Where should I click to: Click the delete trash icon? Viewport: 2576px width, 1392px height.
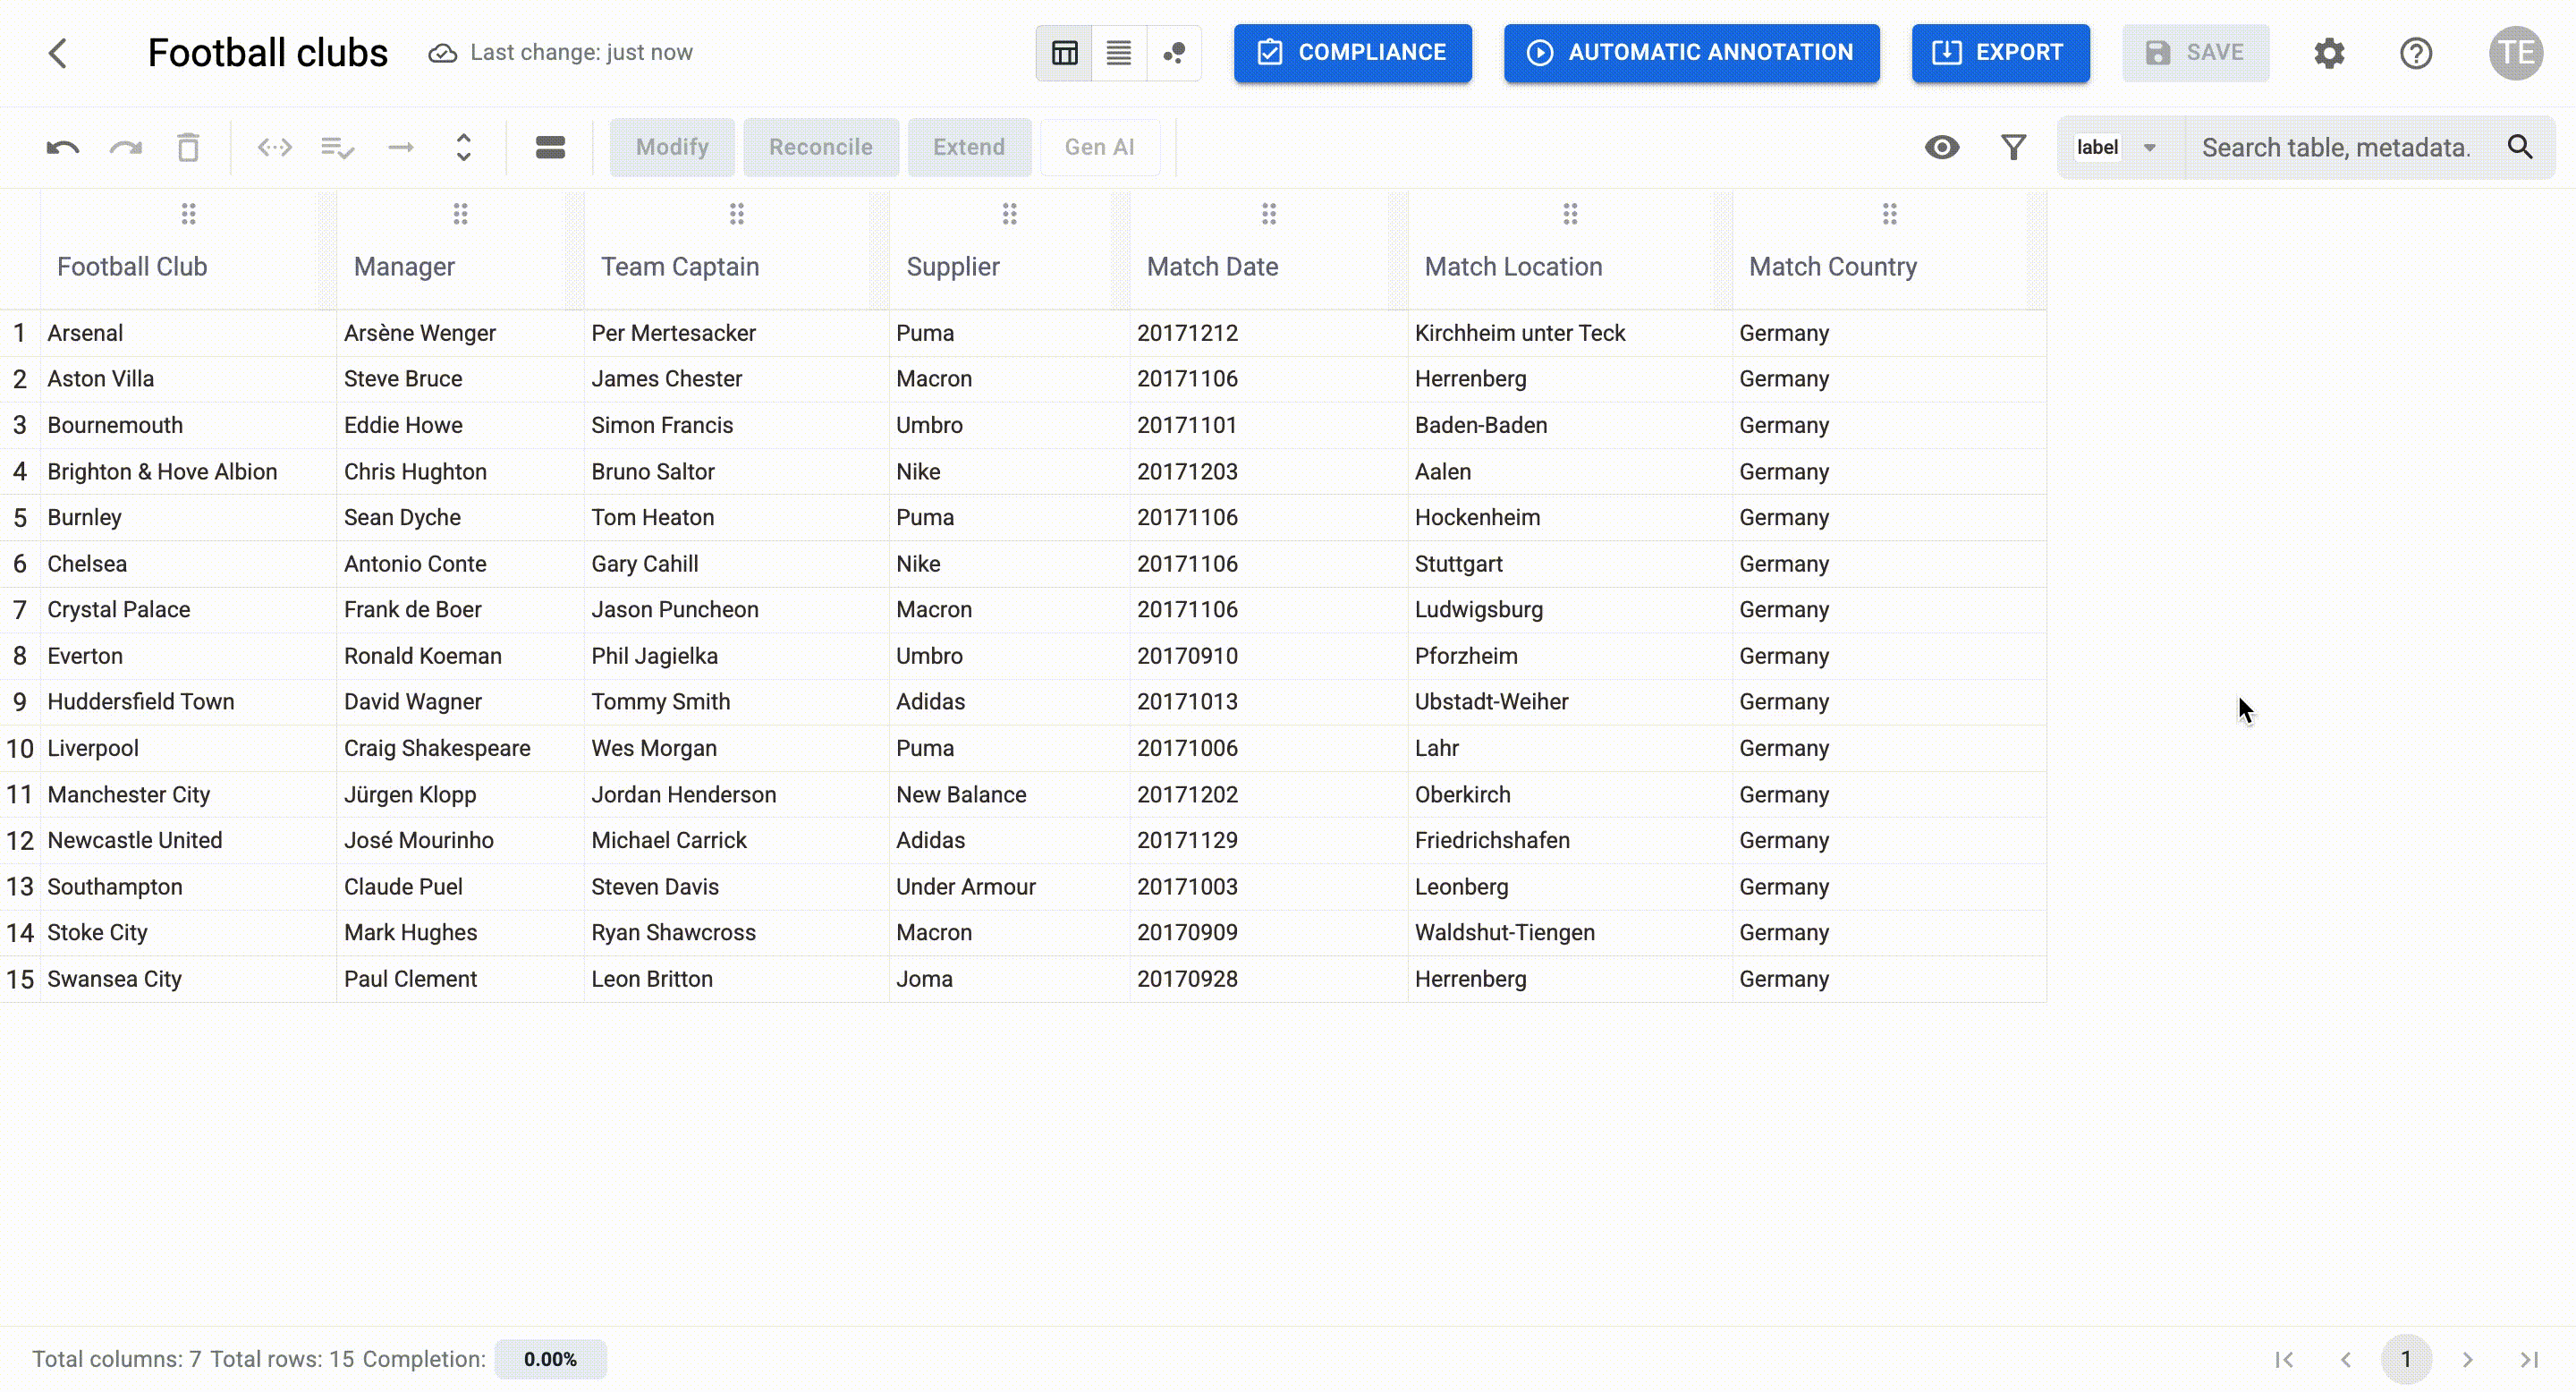point(188,148)
